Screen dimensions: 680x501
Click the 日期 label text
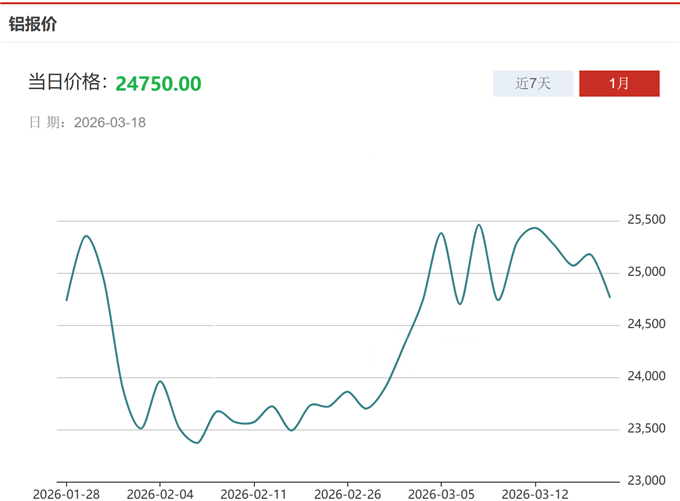47,122
